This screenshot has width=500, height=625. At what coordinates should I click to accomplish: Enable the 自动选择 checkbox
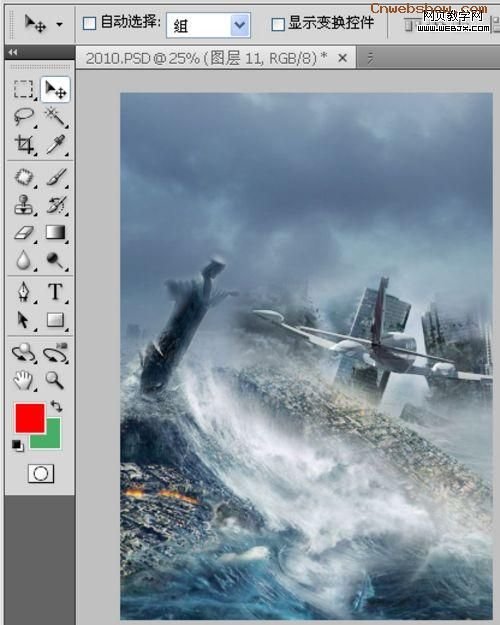coord(89,24)
